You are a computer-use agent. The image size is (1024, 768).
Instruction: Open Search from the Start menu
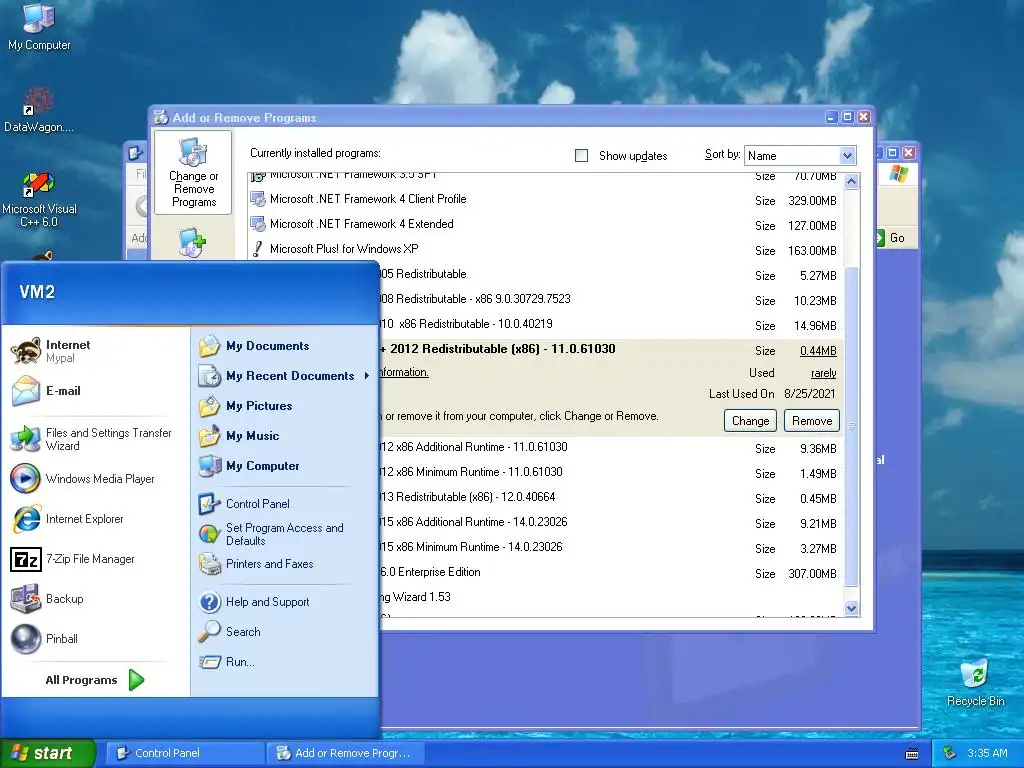284,632
